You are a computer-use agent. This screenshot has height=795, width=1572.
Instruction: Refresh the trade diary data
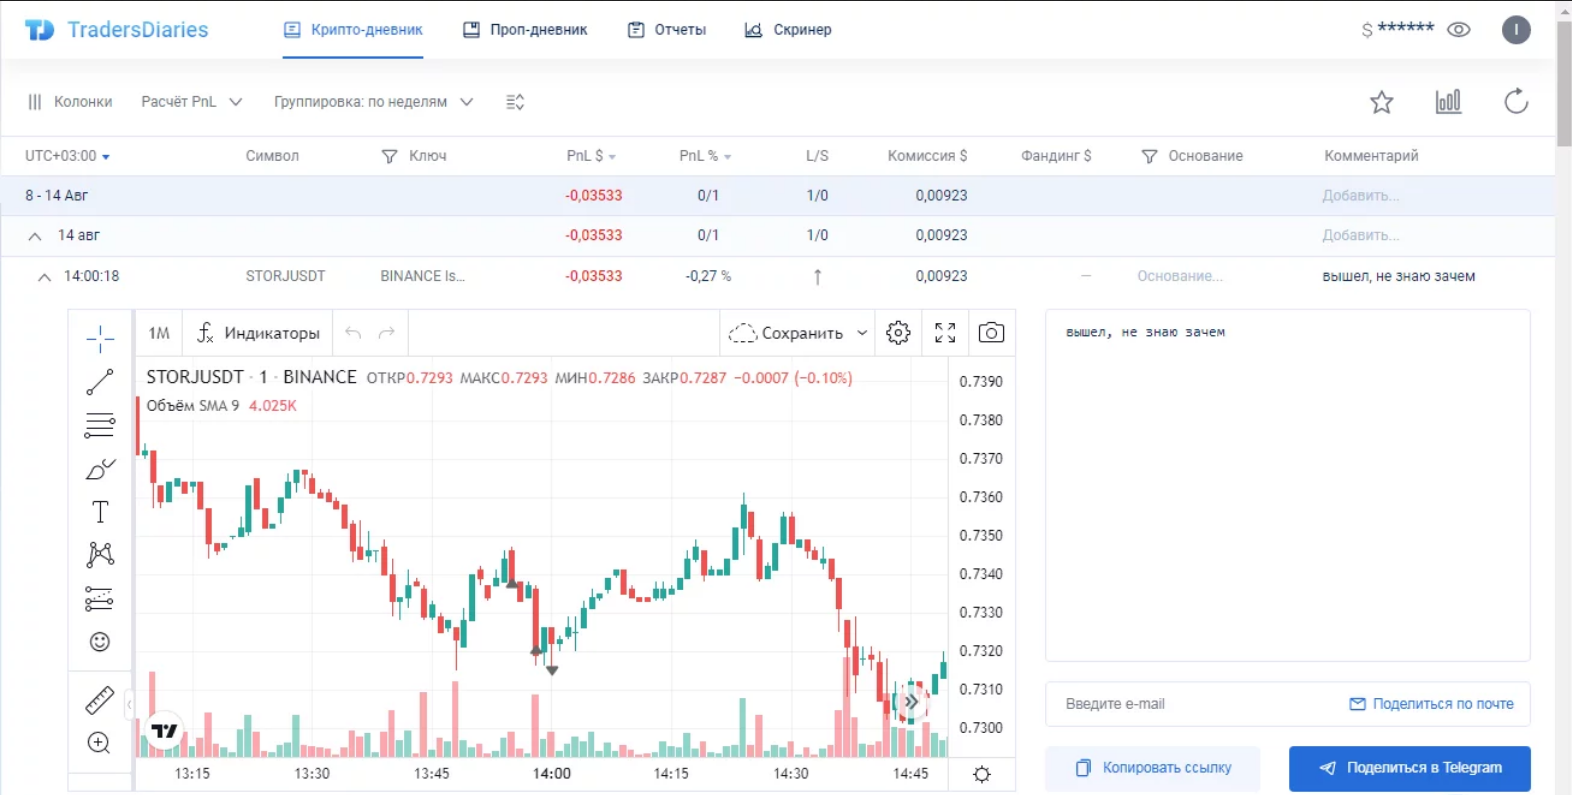pyautogui.click(x=1516, y=102)
